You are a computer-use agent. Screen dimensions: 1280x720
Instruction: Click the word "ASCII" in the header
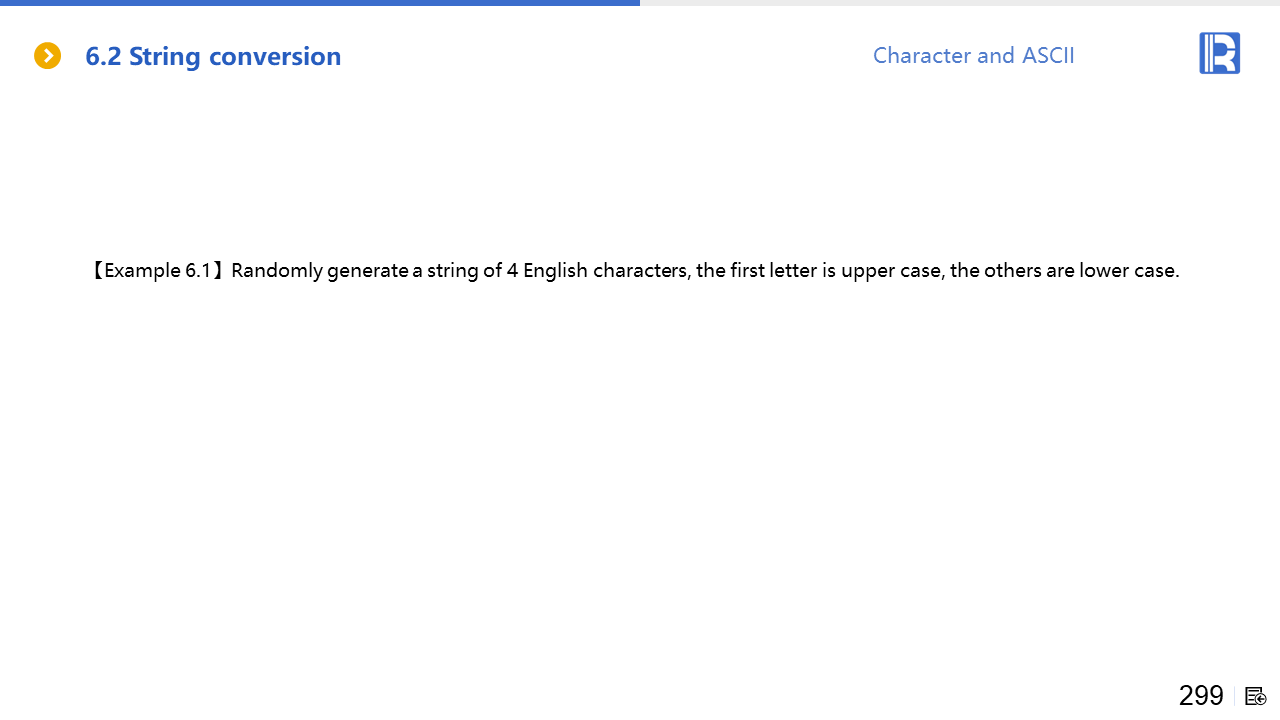point(1048,55)
